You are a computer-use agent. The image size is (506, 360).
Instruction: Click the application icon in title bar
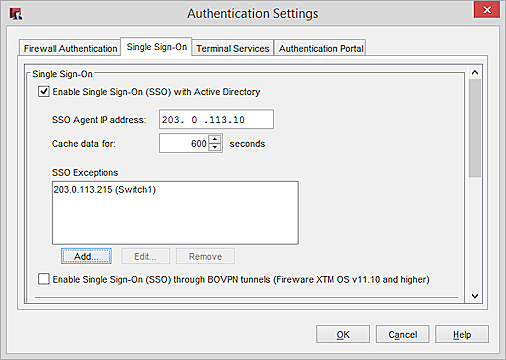pyautogui.click(x=16, y=14)
